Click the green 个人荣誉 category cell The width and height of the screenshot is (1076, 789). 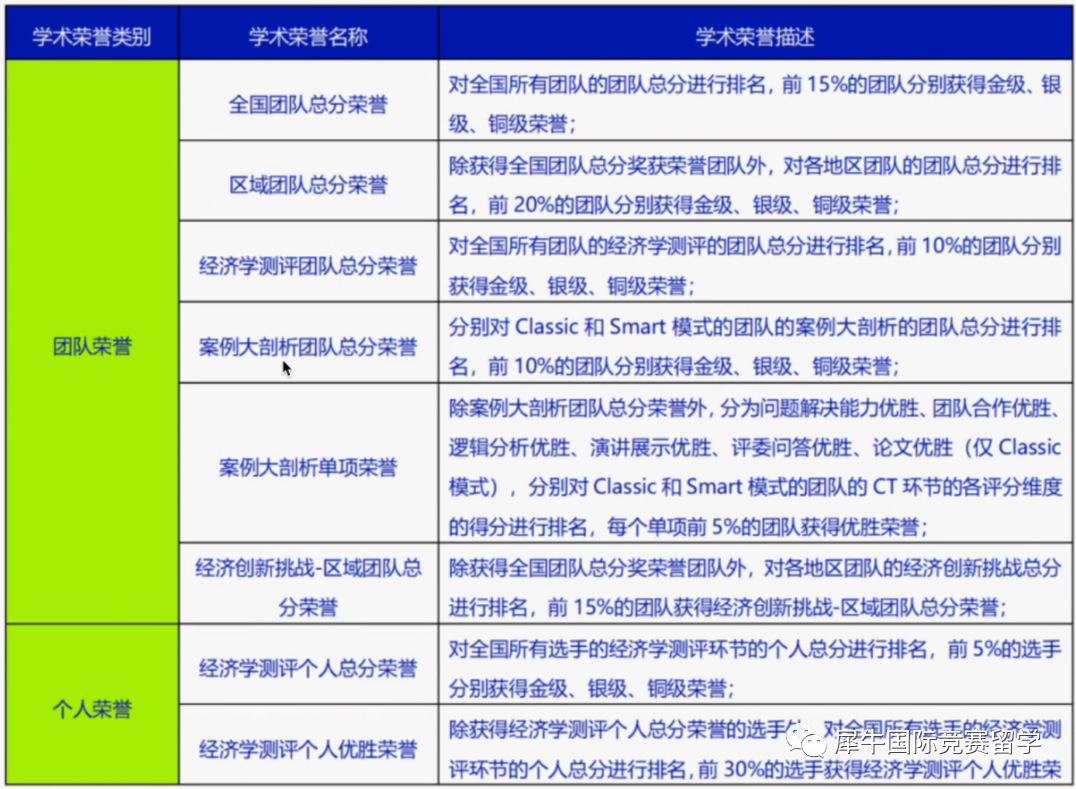(92, 709)
